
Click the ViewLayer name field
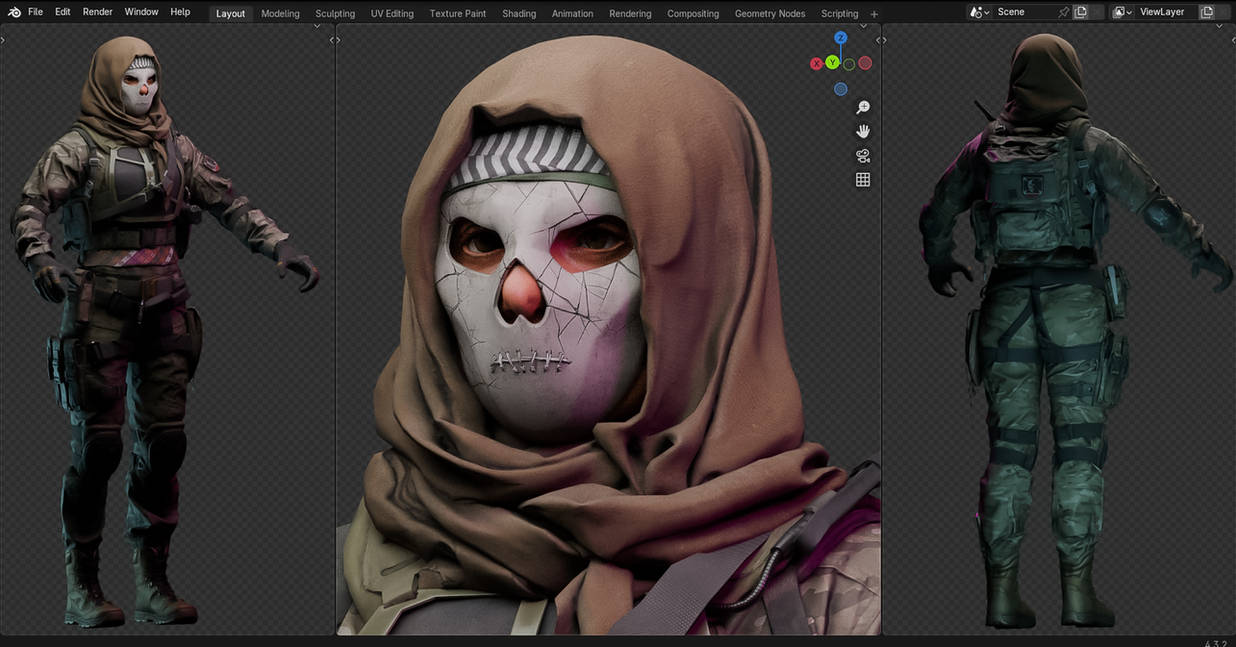1165,12
